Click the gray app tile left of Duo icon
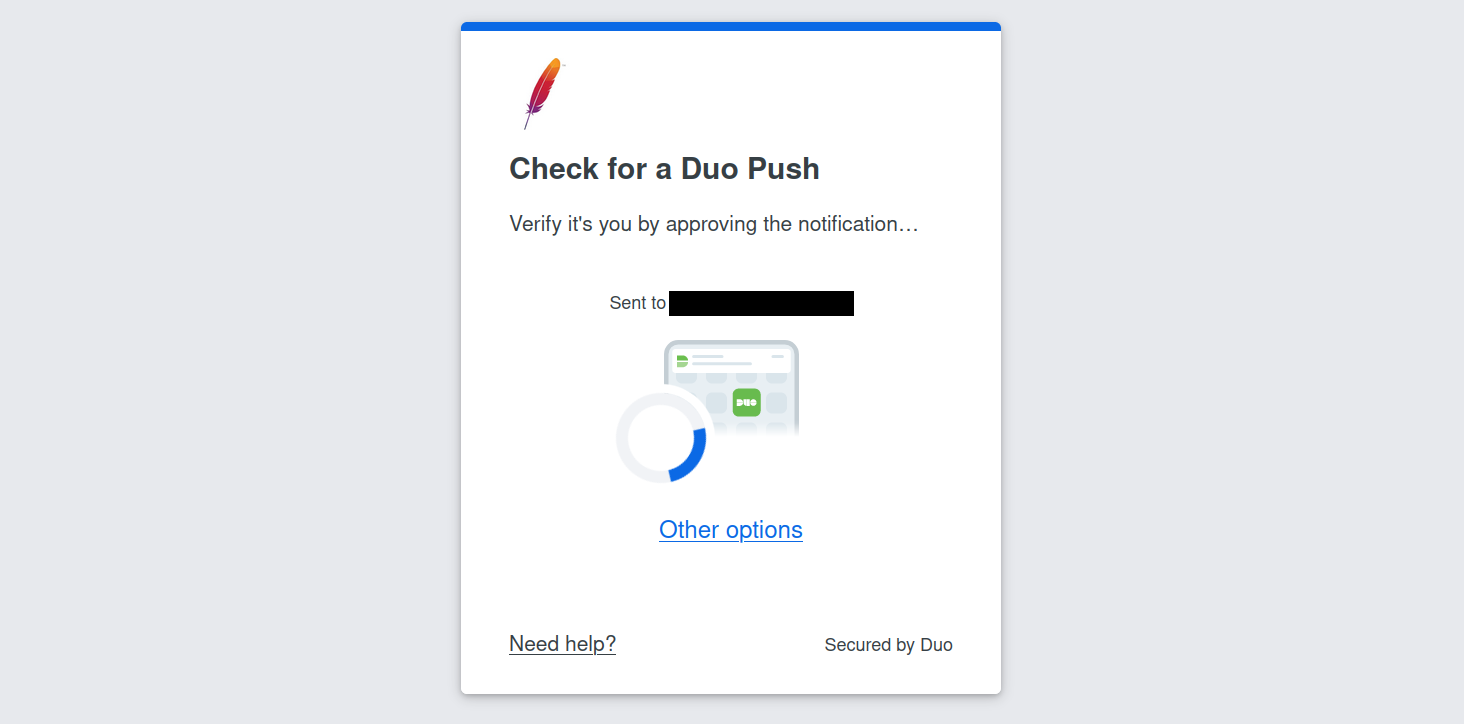 click(x=716, y=402)
